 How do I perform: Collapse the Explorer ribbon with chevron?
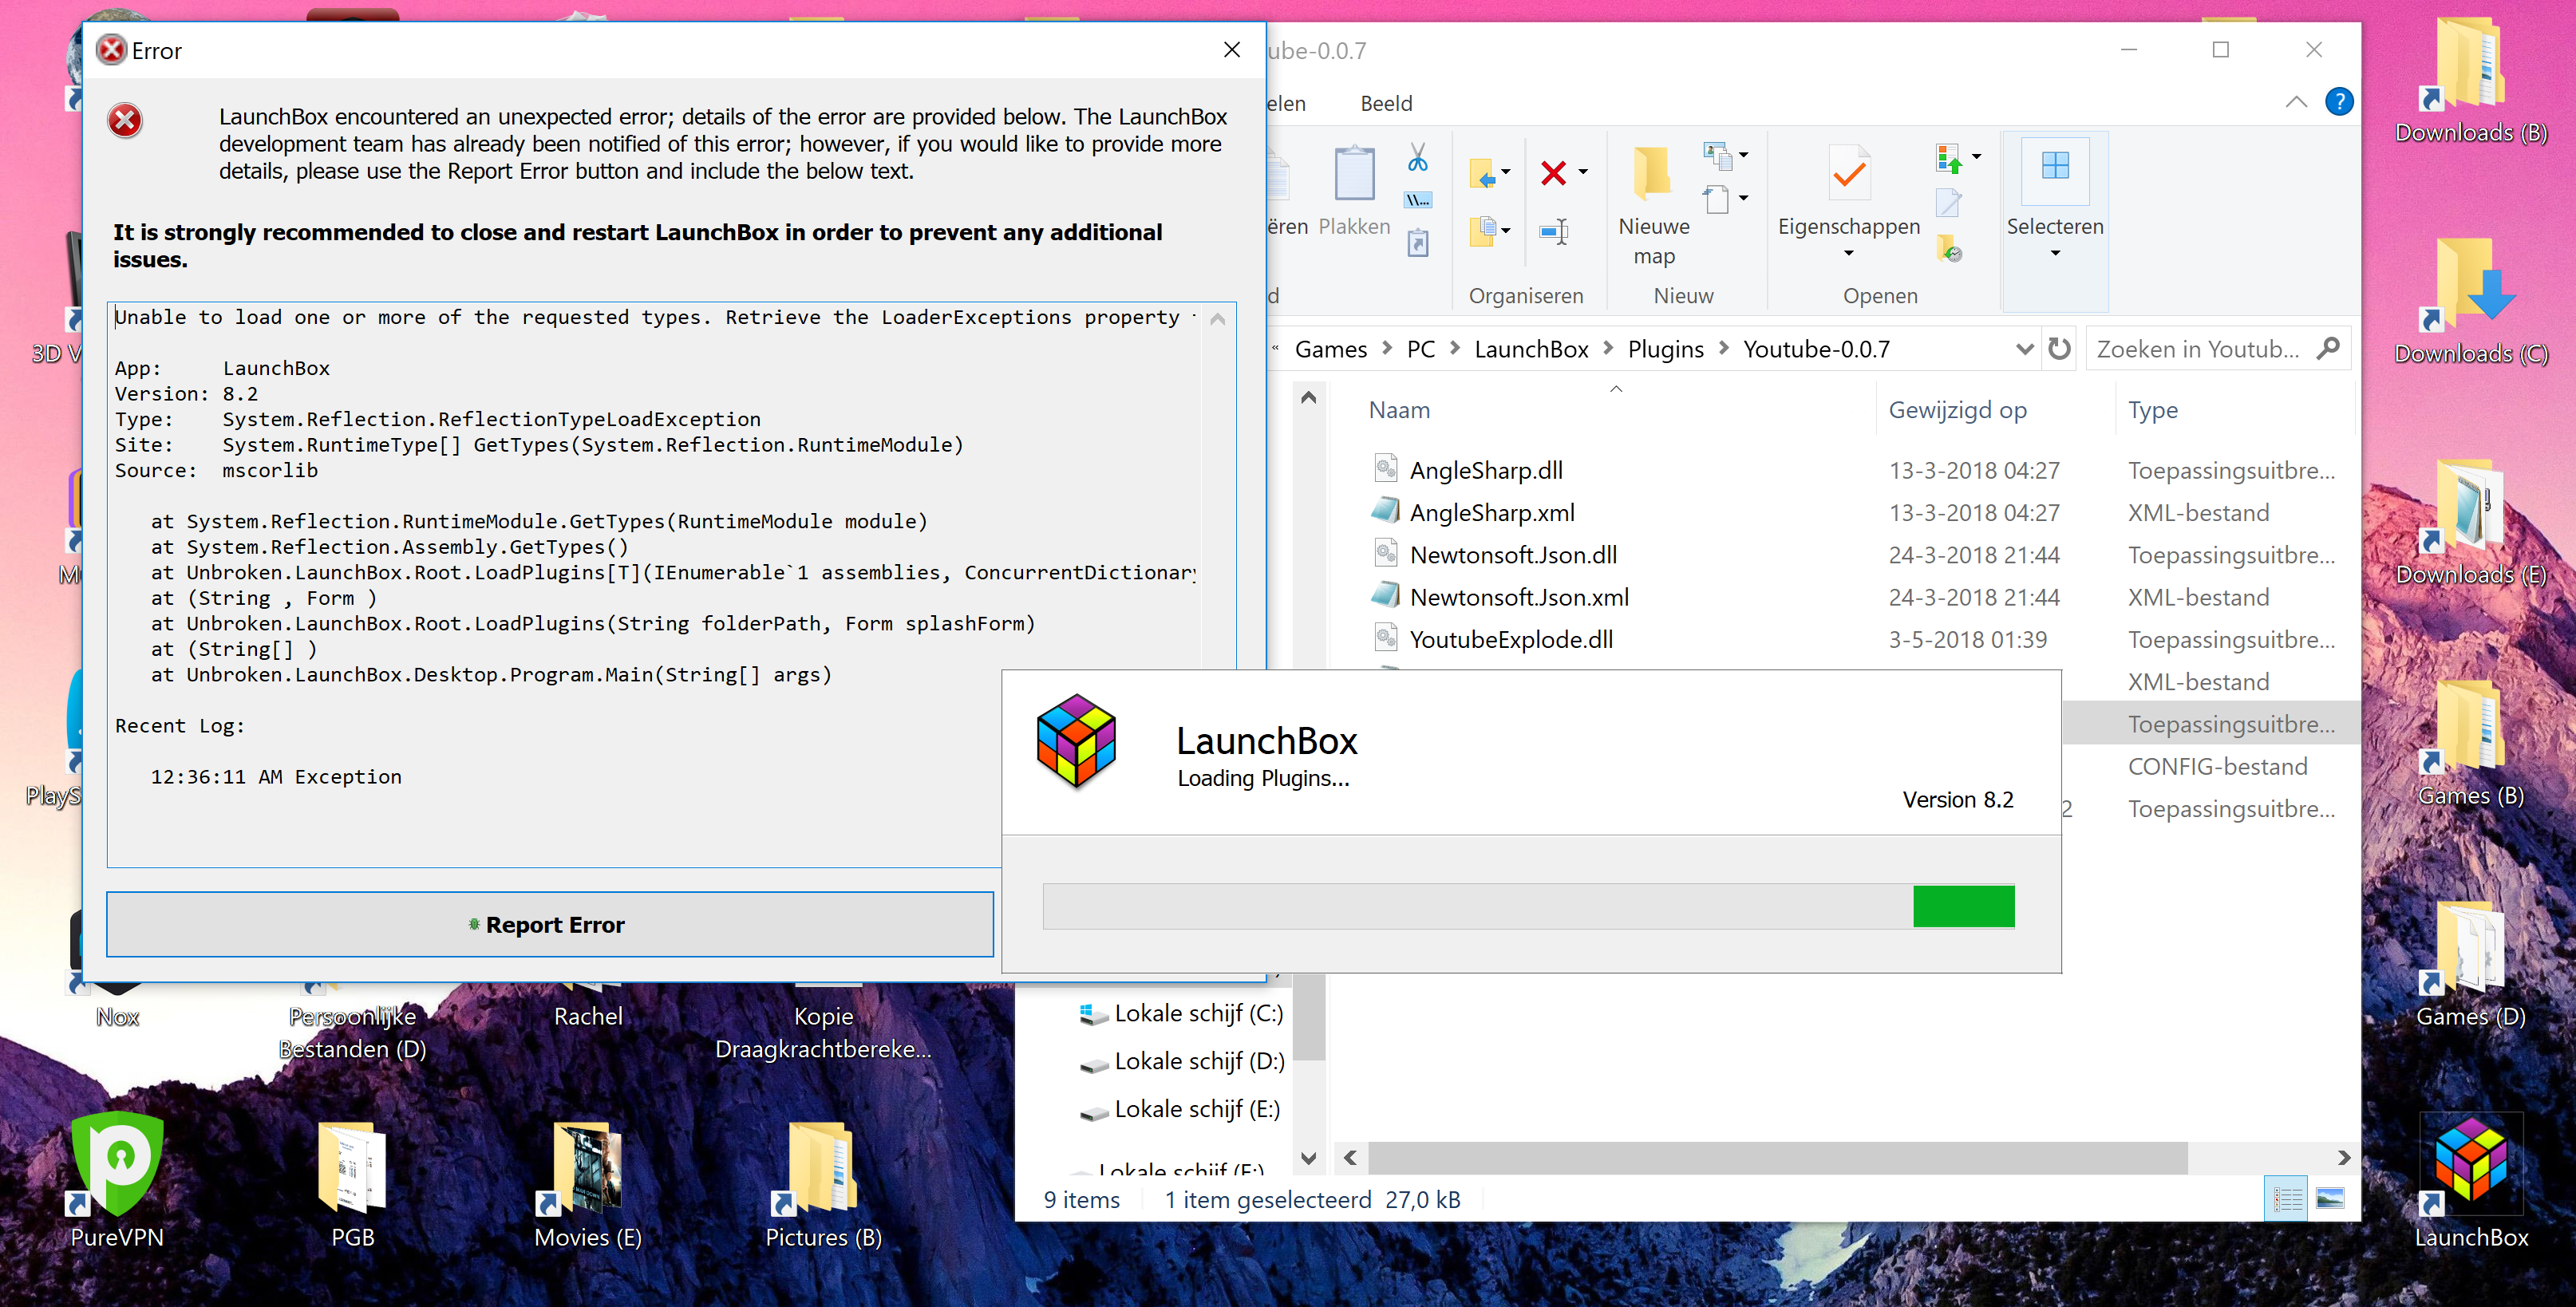pos(2296,102)
